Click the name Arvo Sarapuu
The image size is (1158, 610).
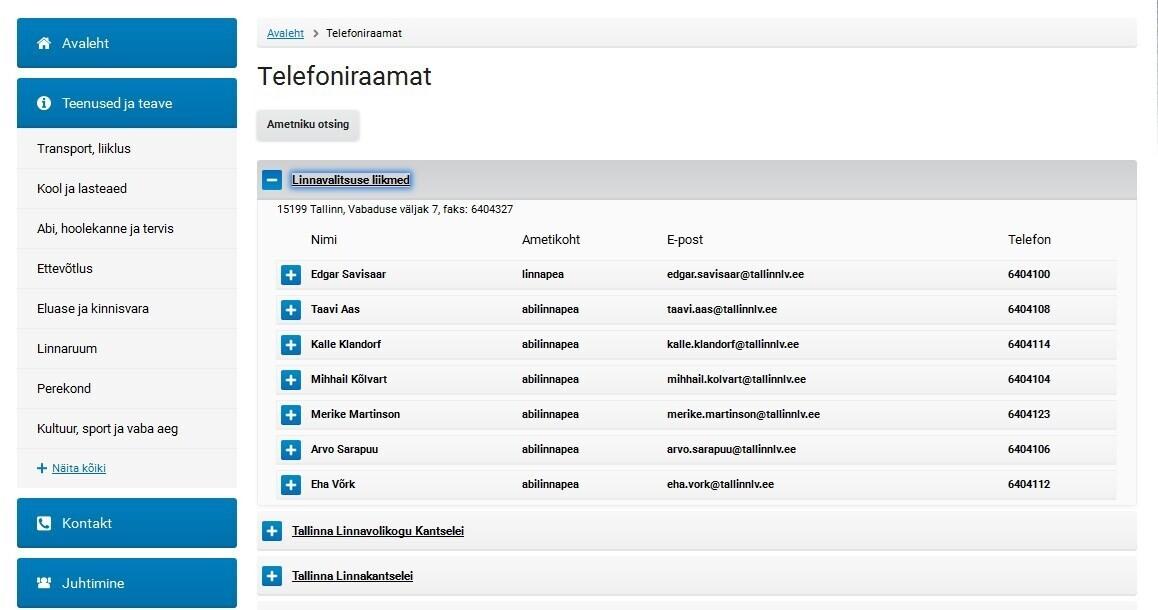[x=344, y=449]
